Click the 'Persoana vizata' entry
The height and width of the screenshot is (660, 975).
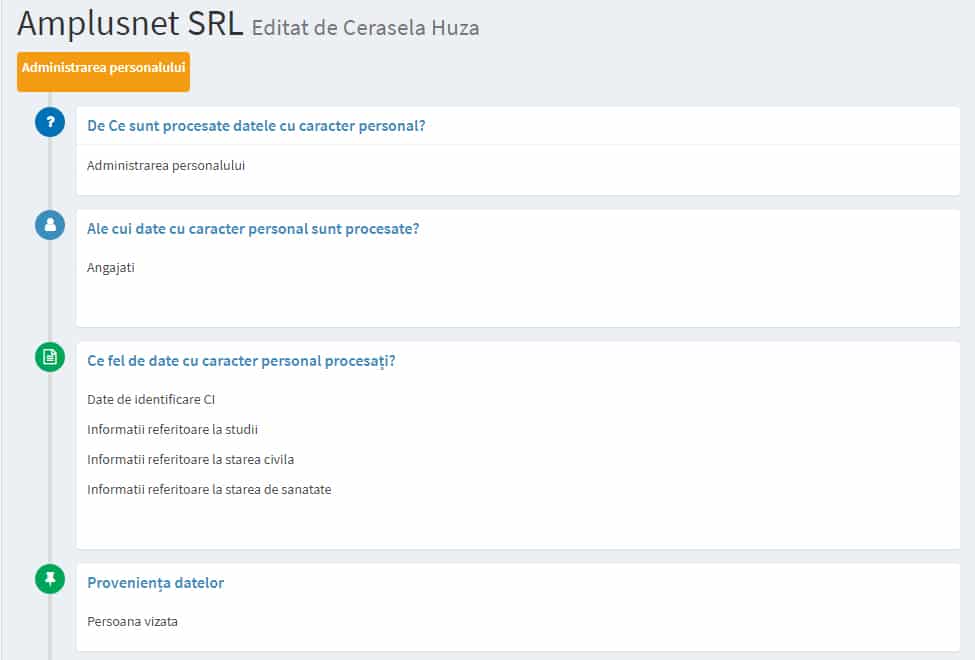132,621
